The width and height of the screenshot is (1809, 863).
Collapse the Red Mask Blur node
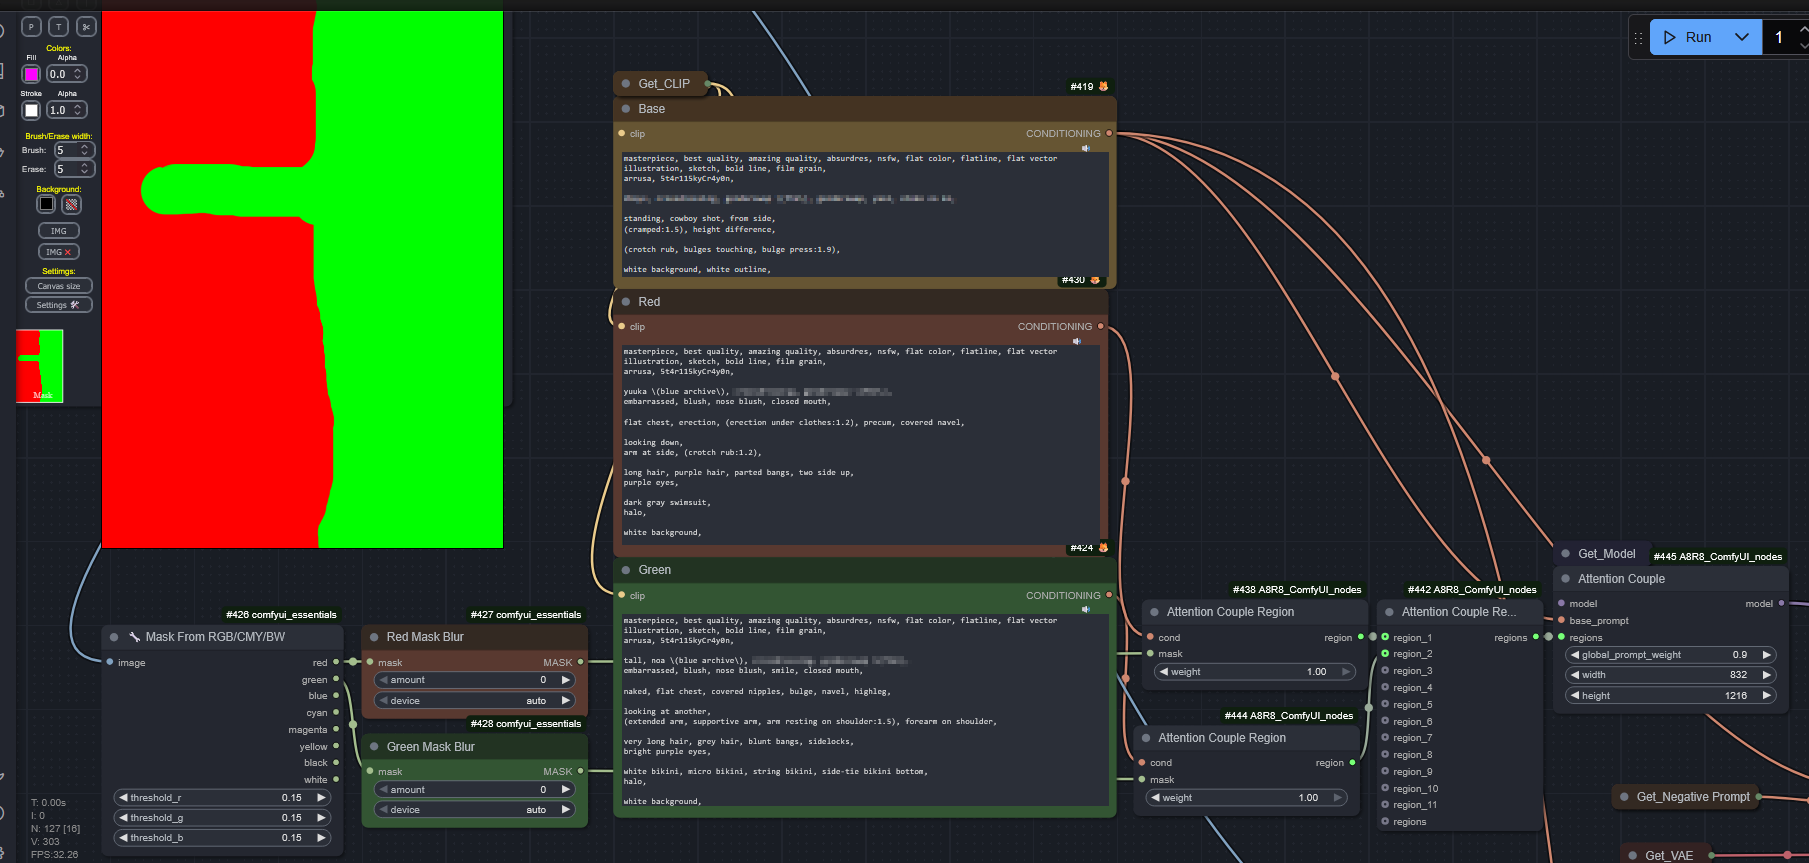pyautogui.click(x=374, y=637)
